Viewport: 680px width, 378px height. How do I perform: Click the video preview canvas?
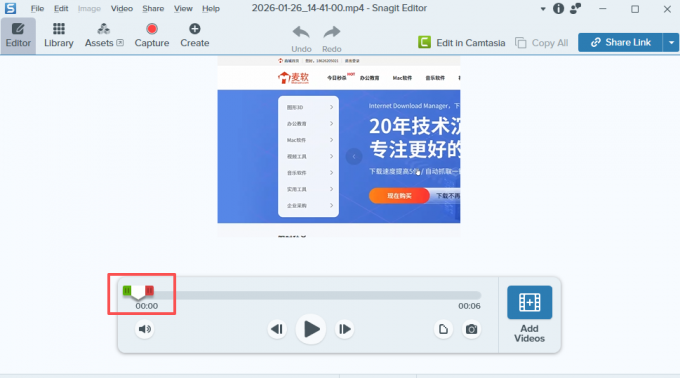[x=339, y=147]
